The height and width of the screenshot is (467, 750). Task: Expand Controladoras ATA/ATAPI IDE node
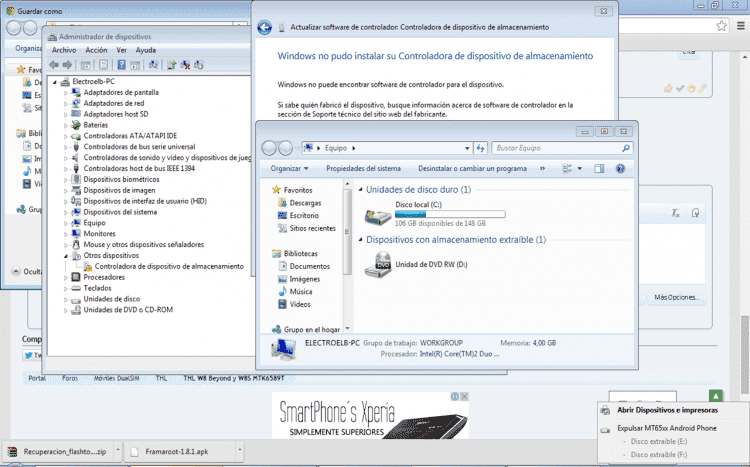pyautogui.click(x=66, y=136)
